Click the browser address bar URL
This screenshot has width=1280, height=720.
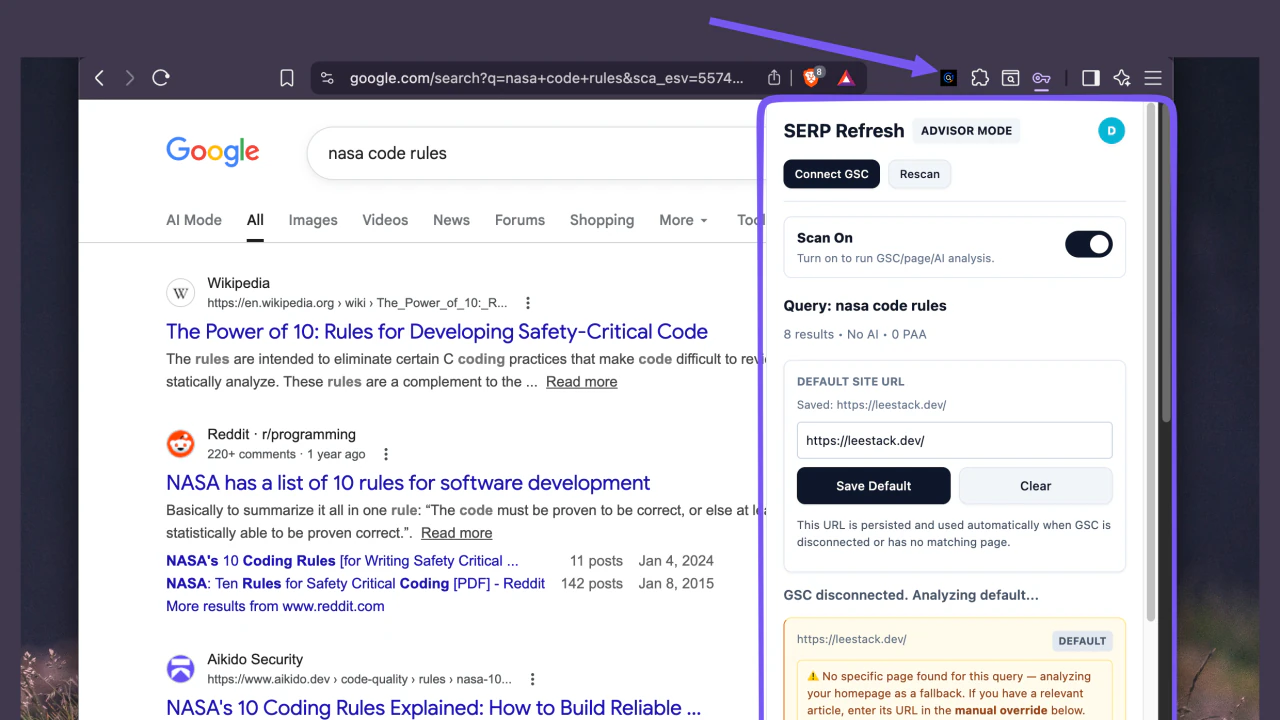click(547, 78)
